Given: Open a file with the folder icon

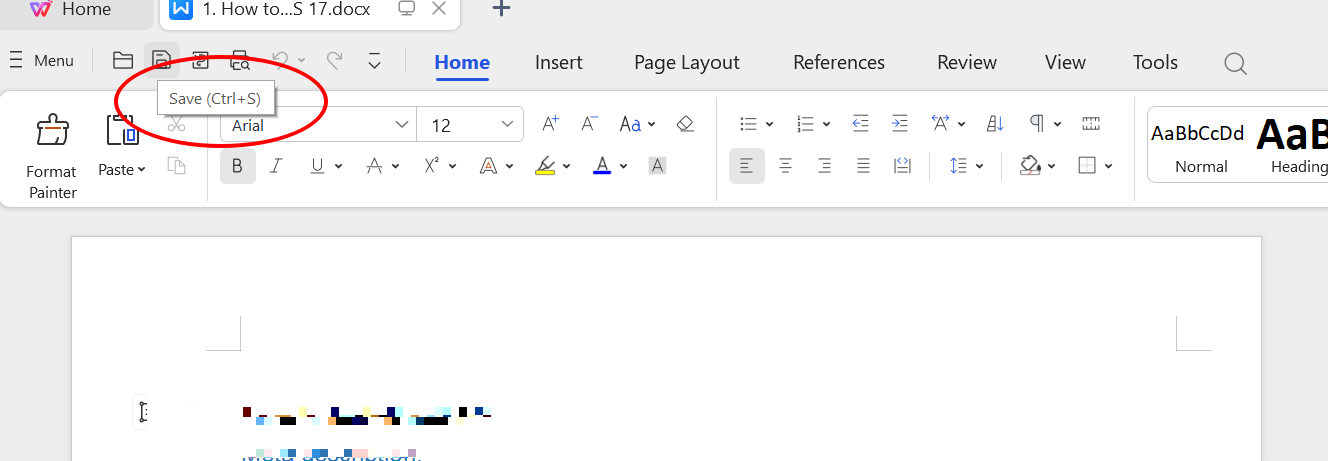Looking at the screenshot, I should (x=122, y=61).
